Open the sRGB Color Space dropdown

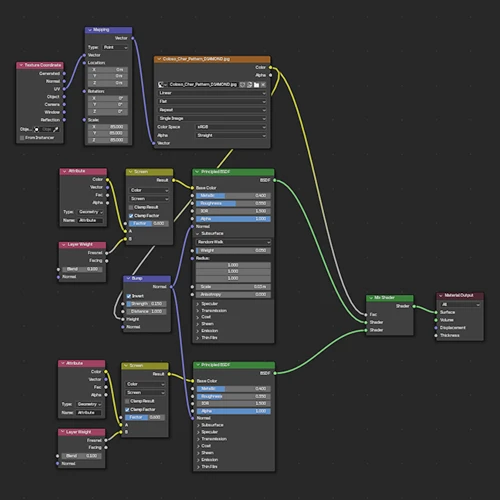[x=231, y=127]
